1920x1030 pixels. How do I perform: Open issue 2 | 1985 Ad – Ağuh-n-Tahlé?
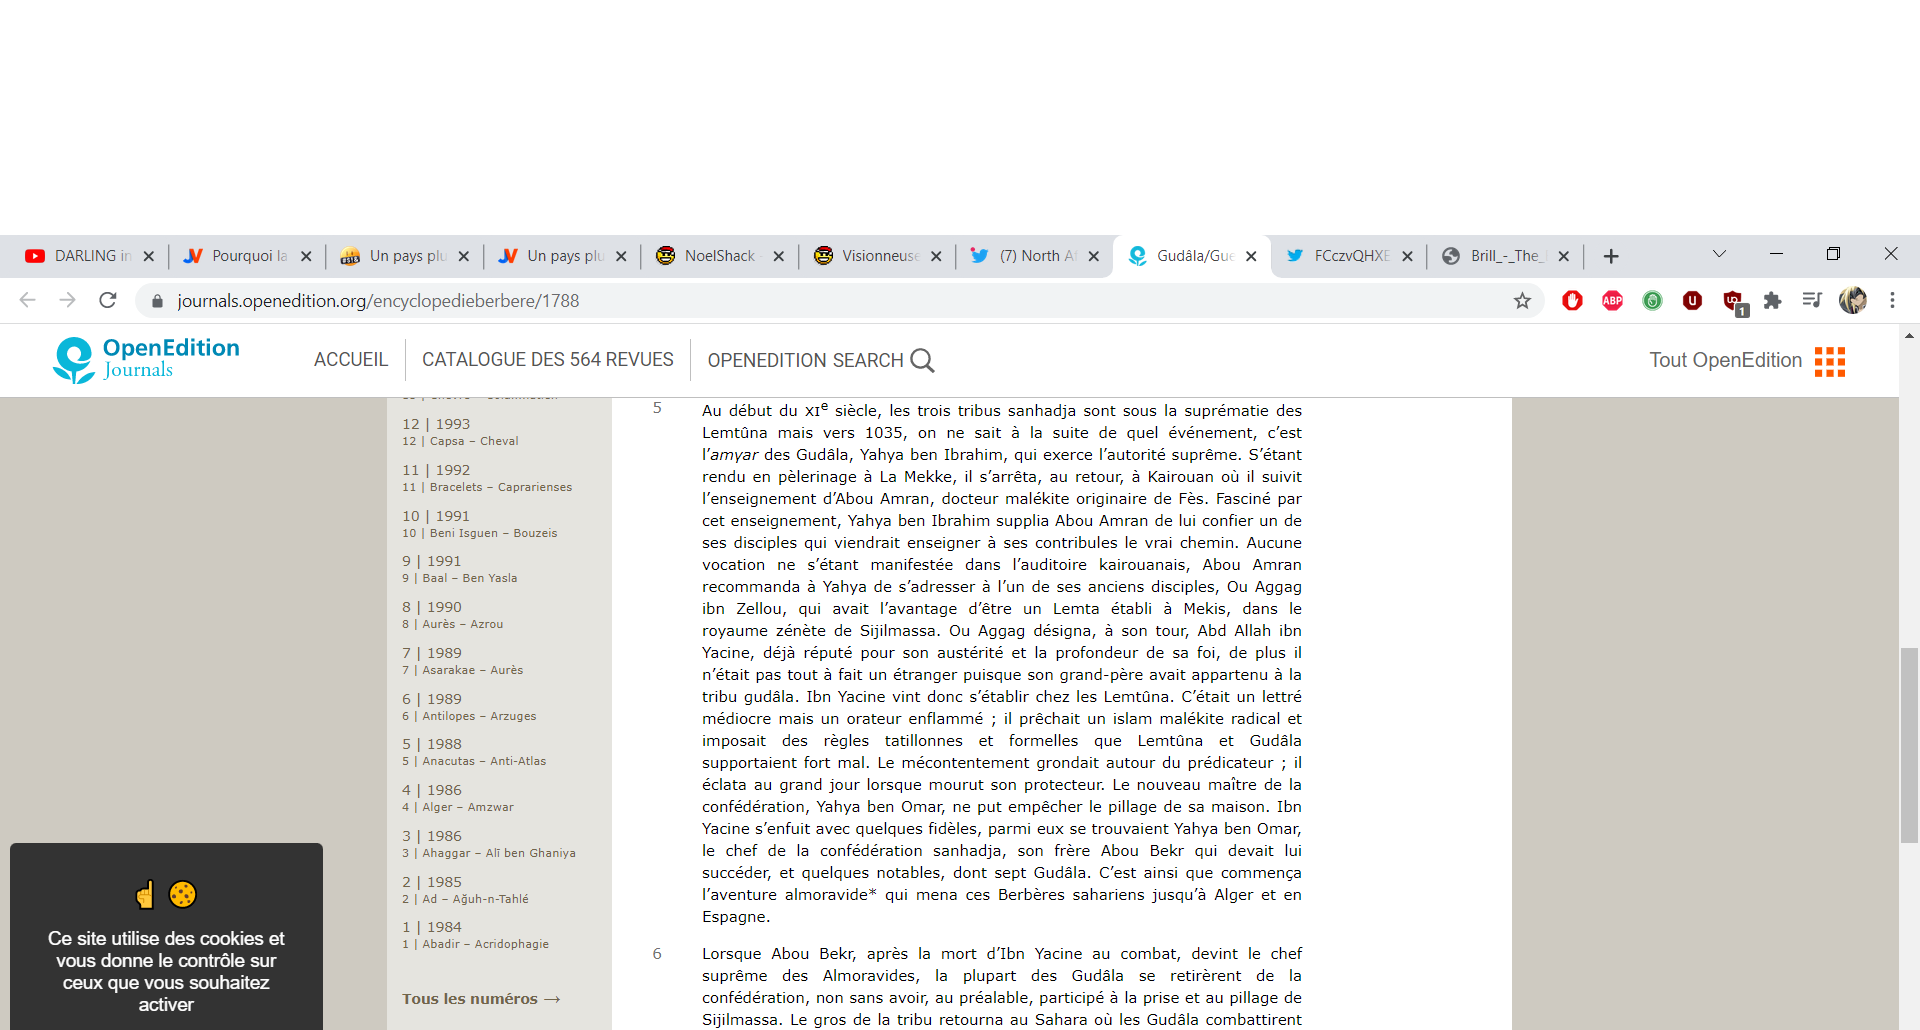(x=465, y=890)
